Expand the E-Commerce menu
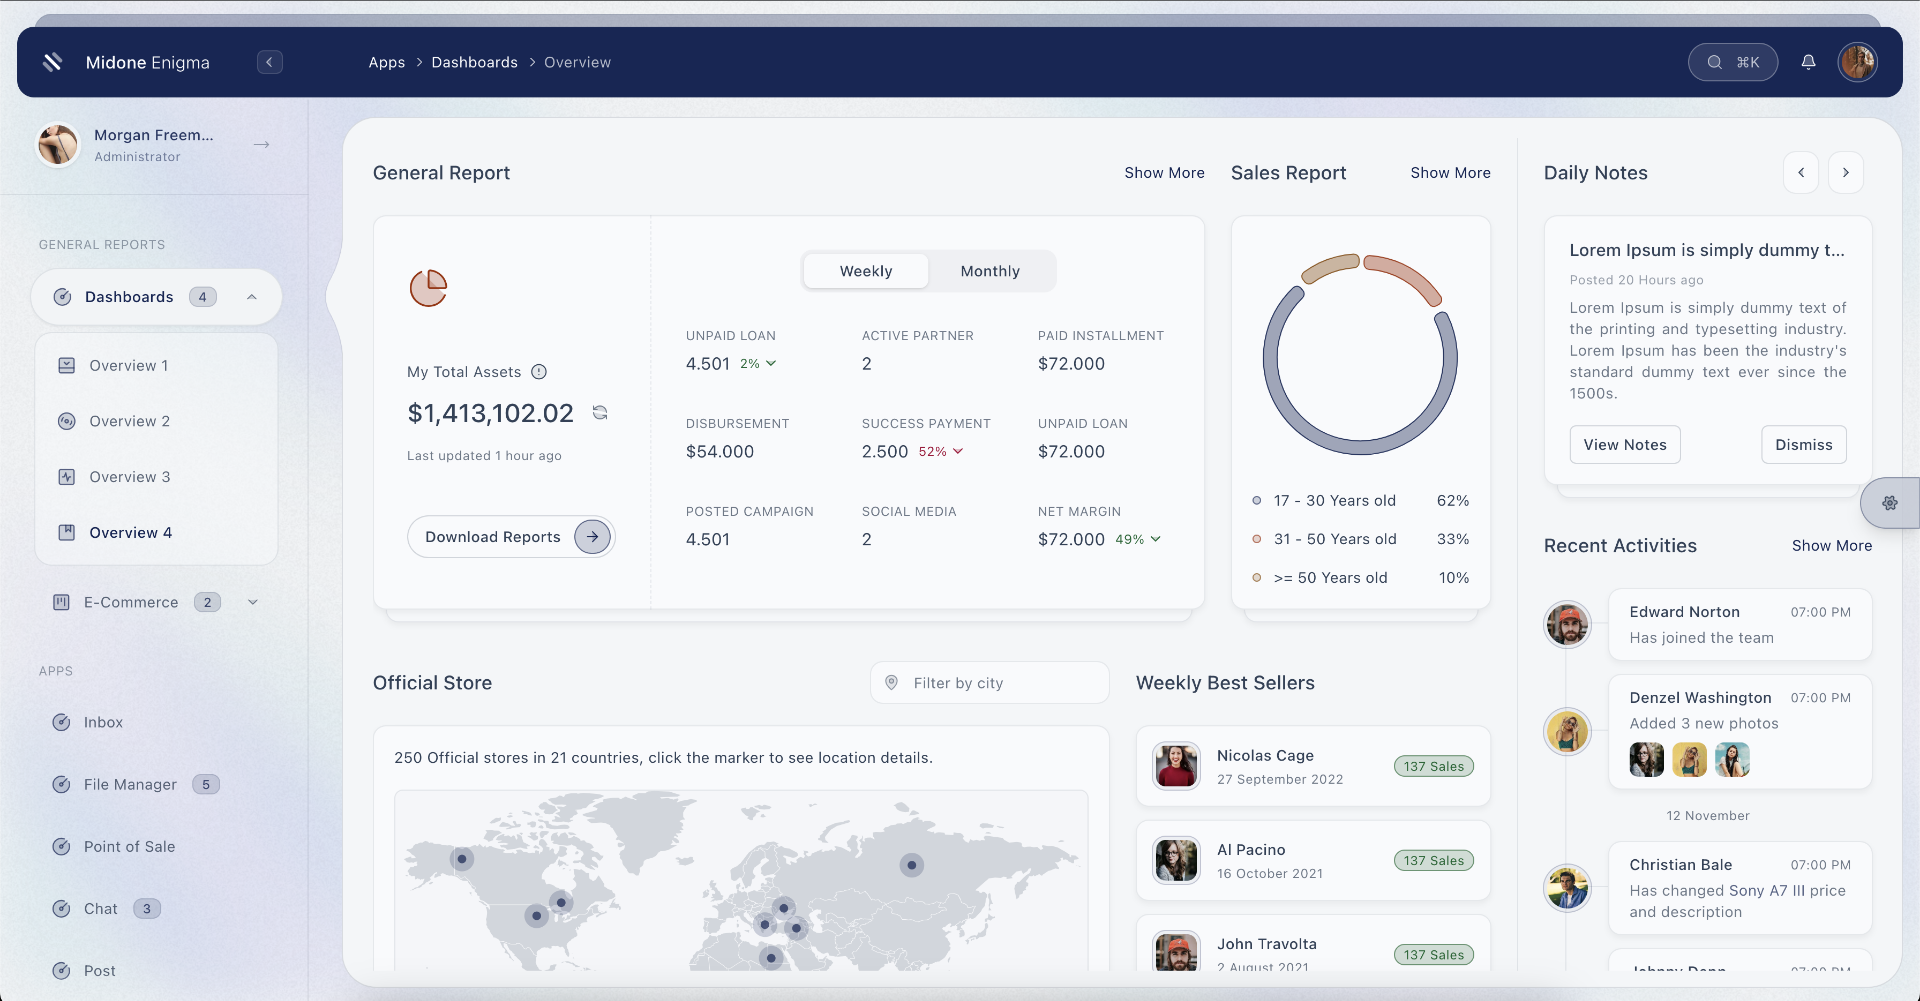Screen dimensions: 1920x1001 coord(251,601)
